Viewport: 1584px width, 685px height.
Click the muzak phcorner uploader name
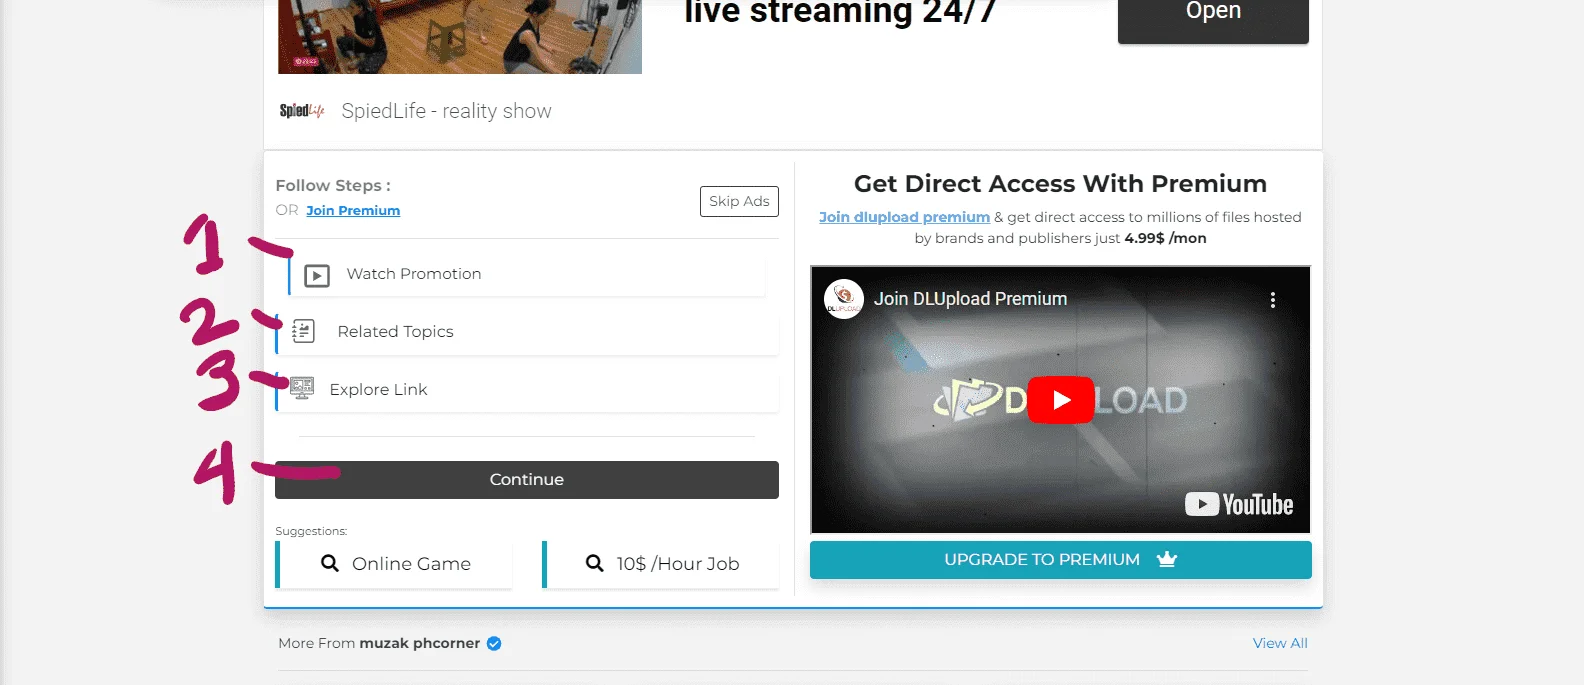pyautogui.click(x=420, y=643)
